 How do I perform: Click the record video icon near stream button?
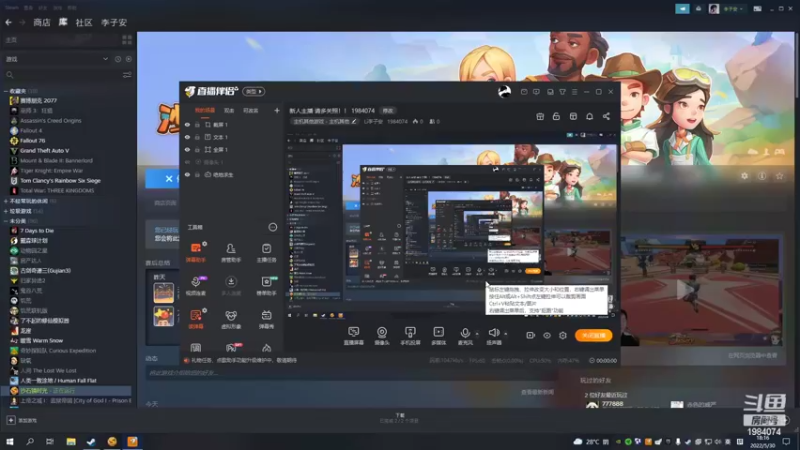[x=531, y=335]
